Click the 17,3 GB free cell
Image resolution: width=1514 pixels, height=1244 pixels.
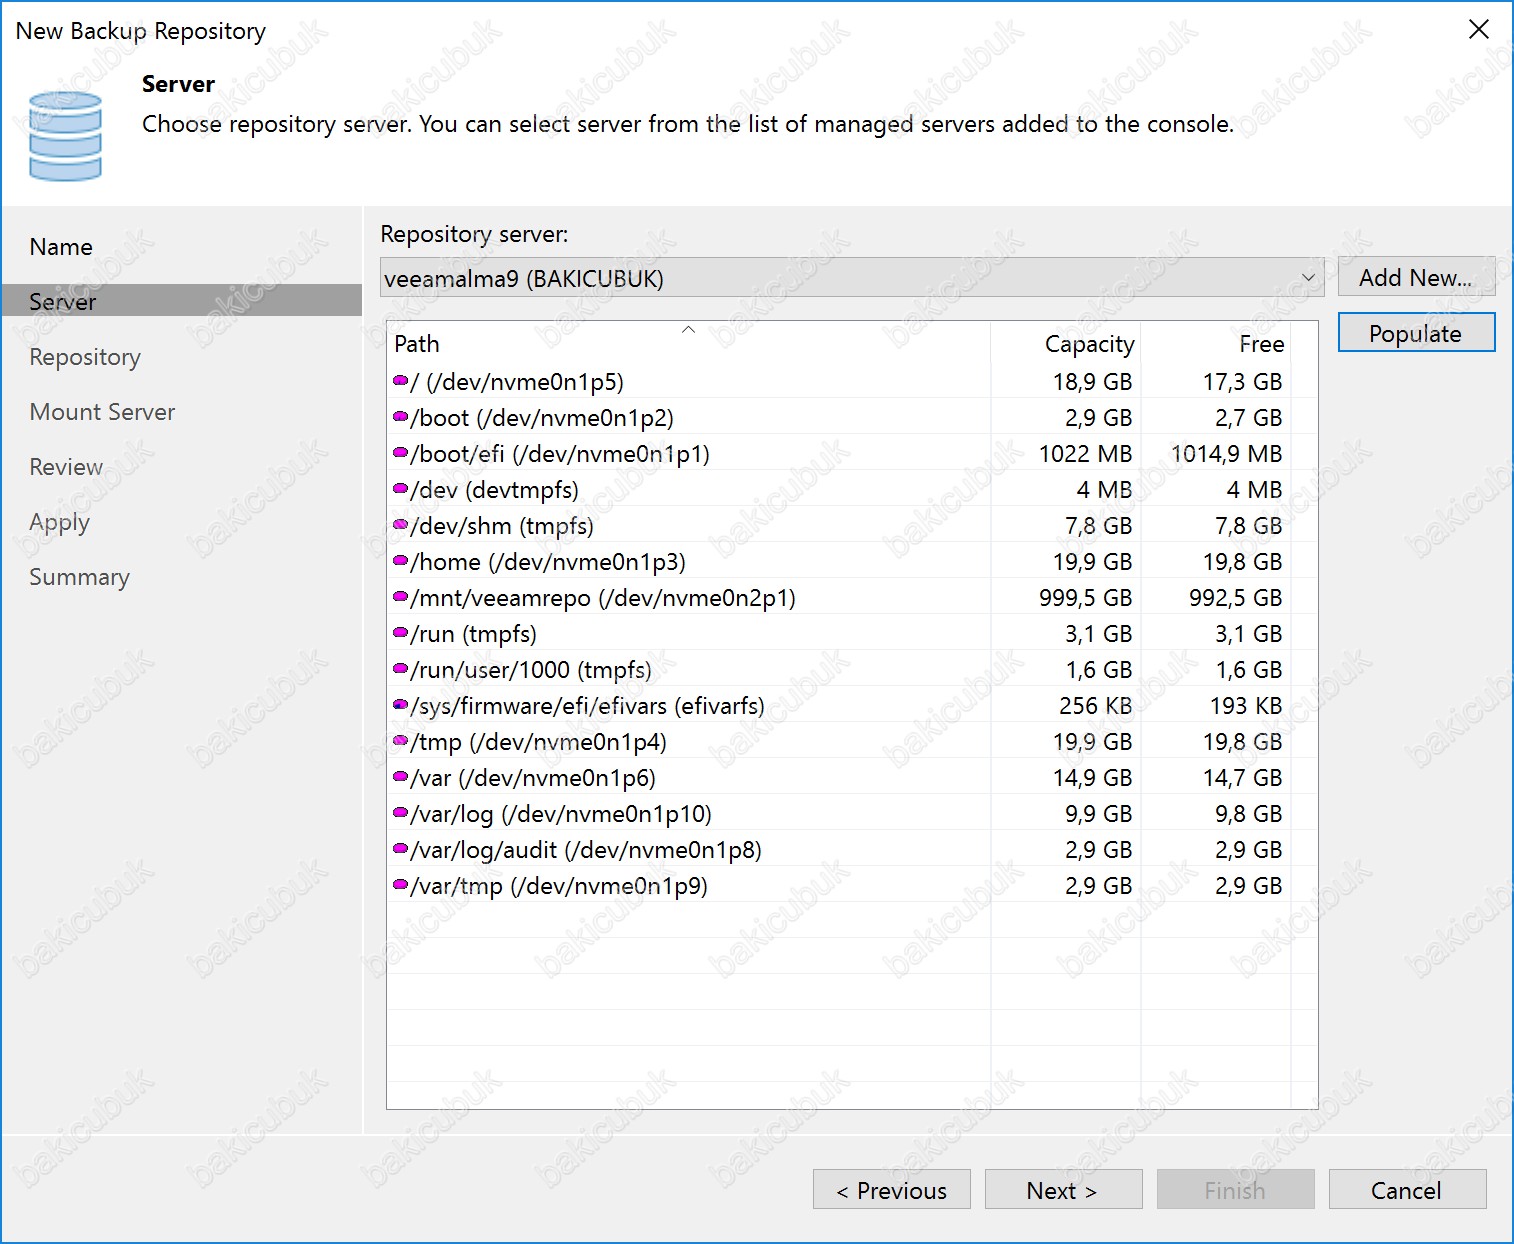coord(1242,382)
